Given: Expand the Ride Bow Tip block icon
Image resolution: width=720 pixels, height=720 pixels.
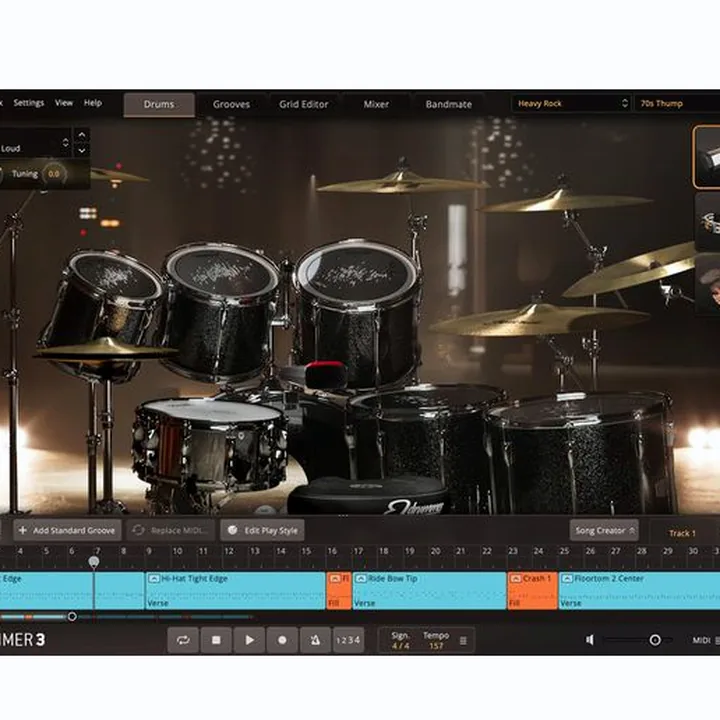Looking at the screenshot, I should pyautogui.click(x=360, y=579).
